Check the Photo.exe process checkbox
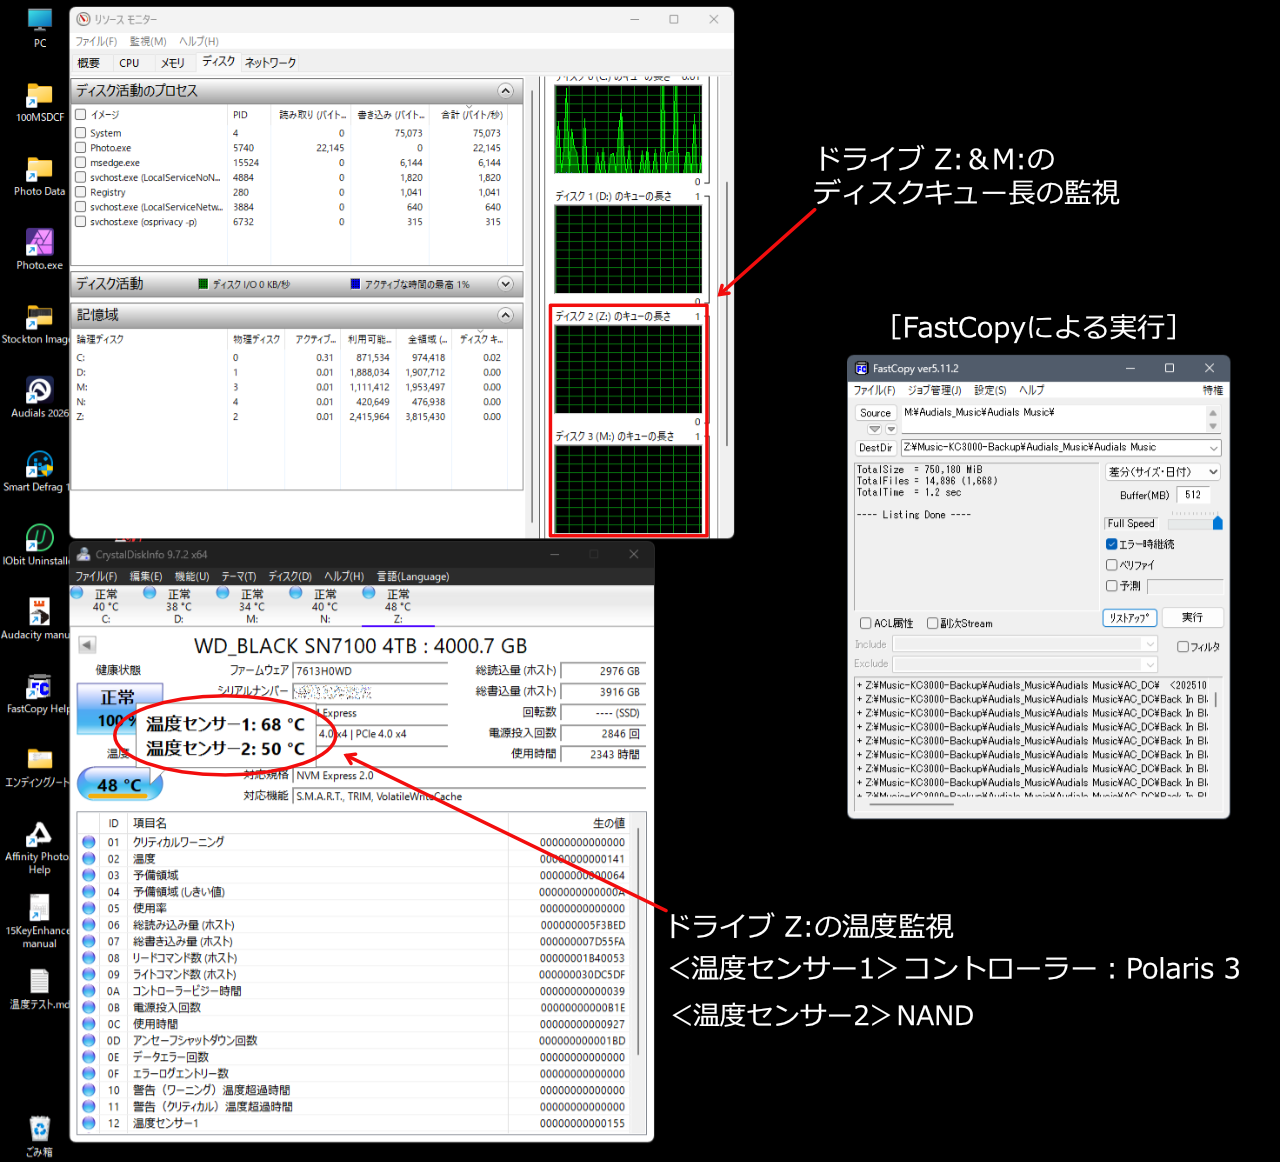The width and height of the screenshot is (1280, 1162). [81, 148]
